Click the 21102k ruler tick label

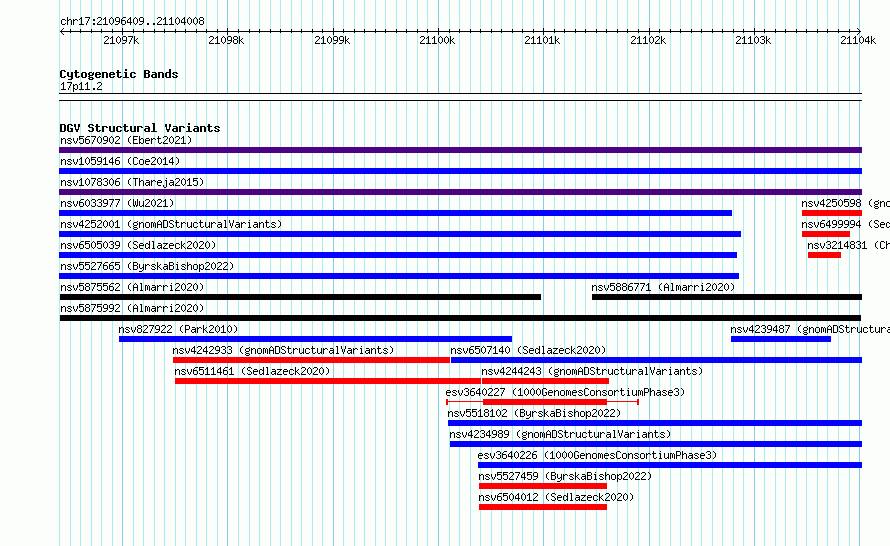click(648, 40)
